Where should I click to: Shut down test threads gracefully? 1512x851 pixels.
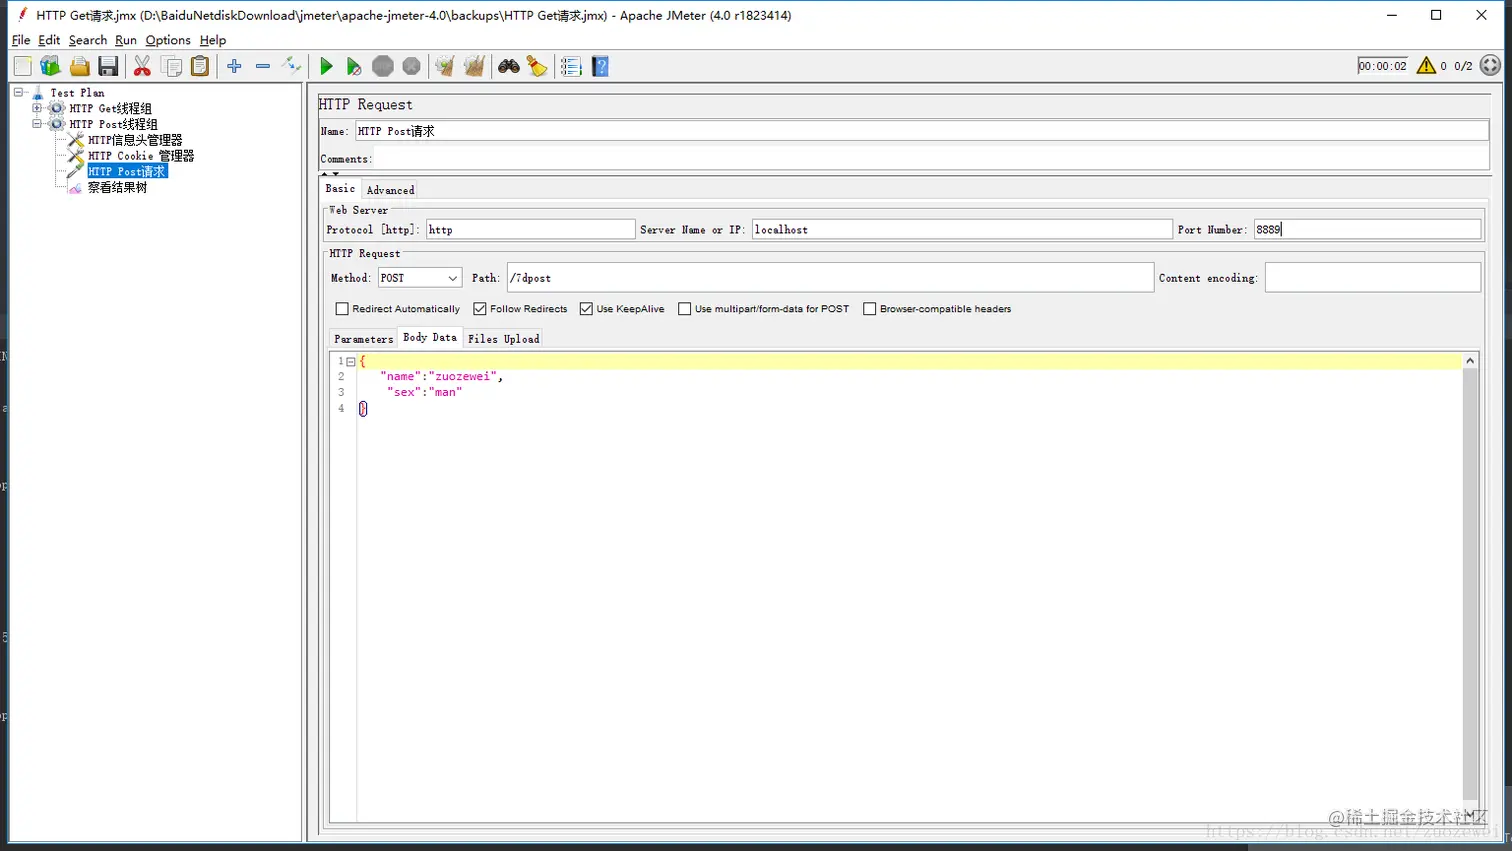(x=411, y=66)
